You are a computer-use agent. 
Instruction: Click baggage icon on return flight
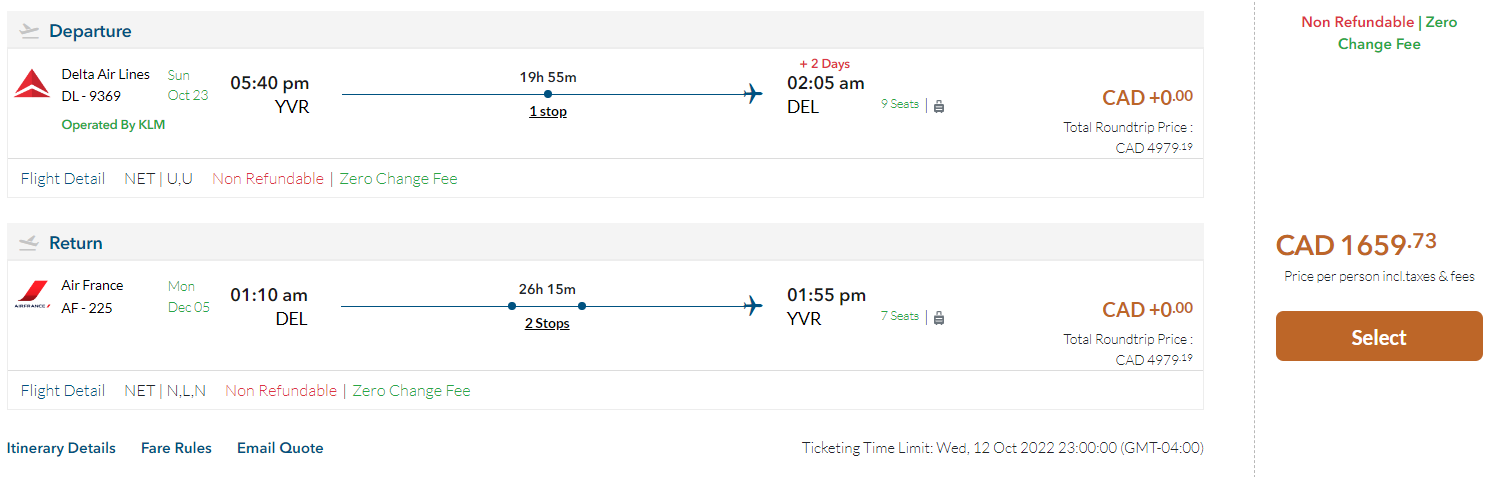[939, 317]
